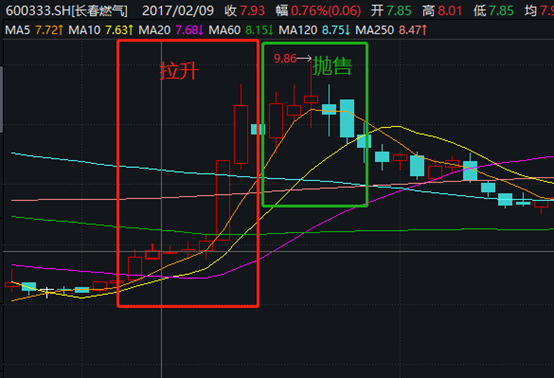Click the last red candlestick at right edge
This screenshot has width=554, height=378.
coord(541,205)
